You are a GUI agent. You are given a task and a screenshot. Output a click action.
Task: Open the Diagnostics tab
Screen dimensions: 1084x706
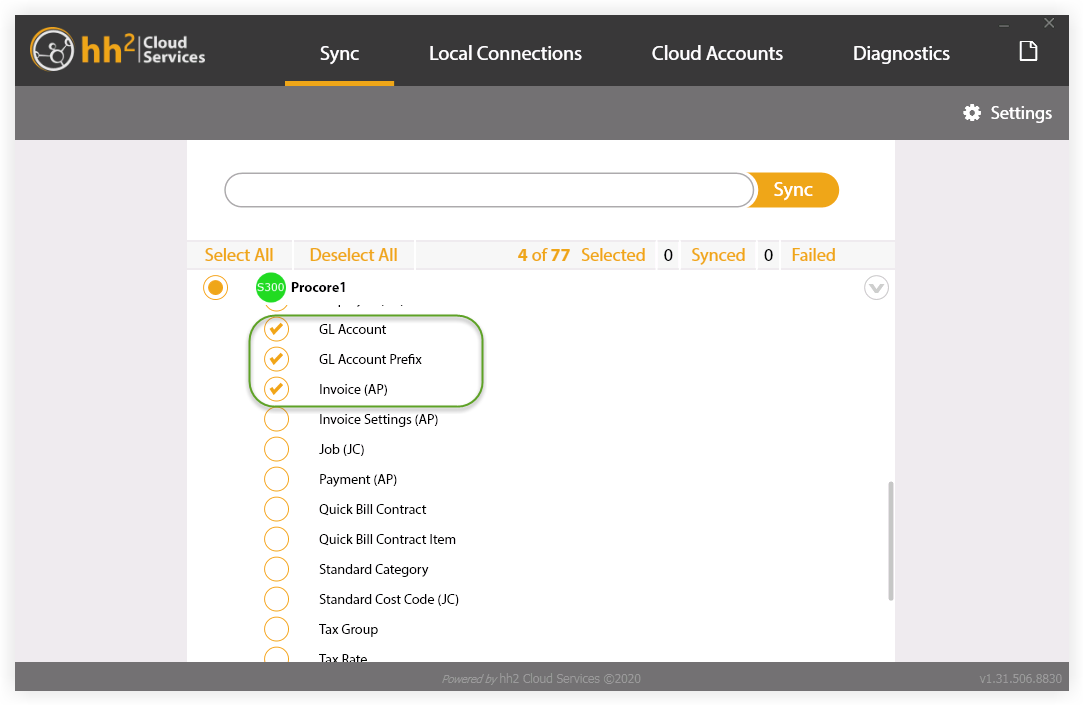tap(901, 53)
